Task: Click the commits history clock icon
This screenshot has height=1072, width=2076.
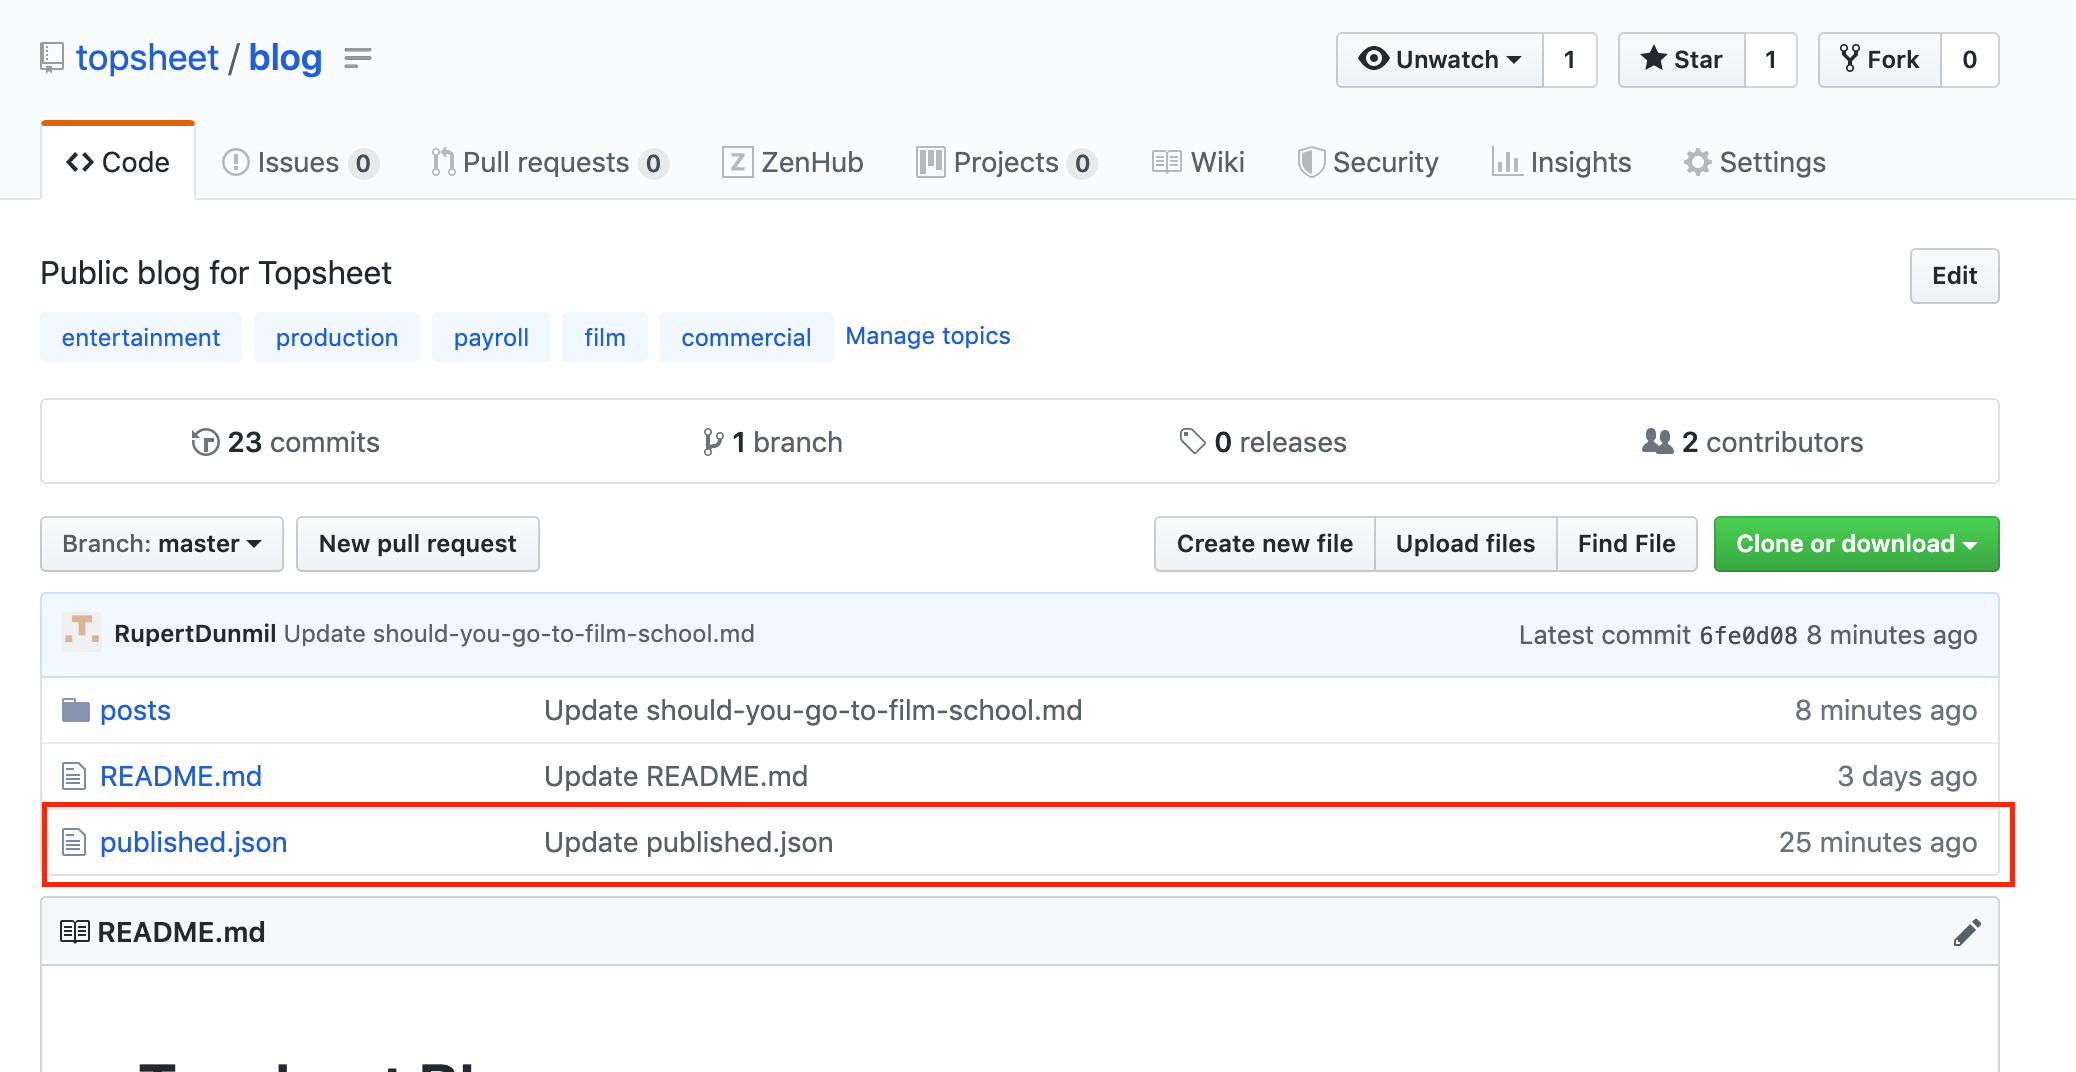Action: 205,442
